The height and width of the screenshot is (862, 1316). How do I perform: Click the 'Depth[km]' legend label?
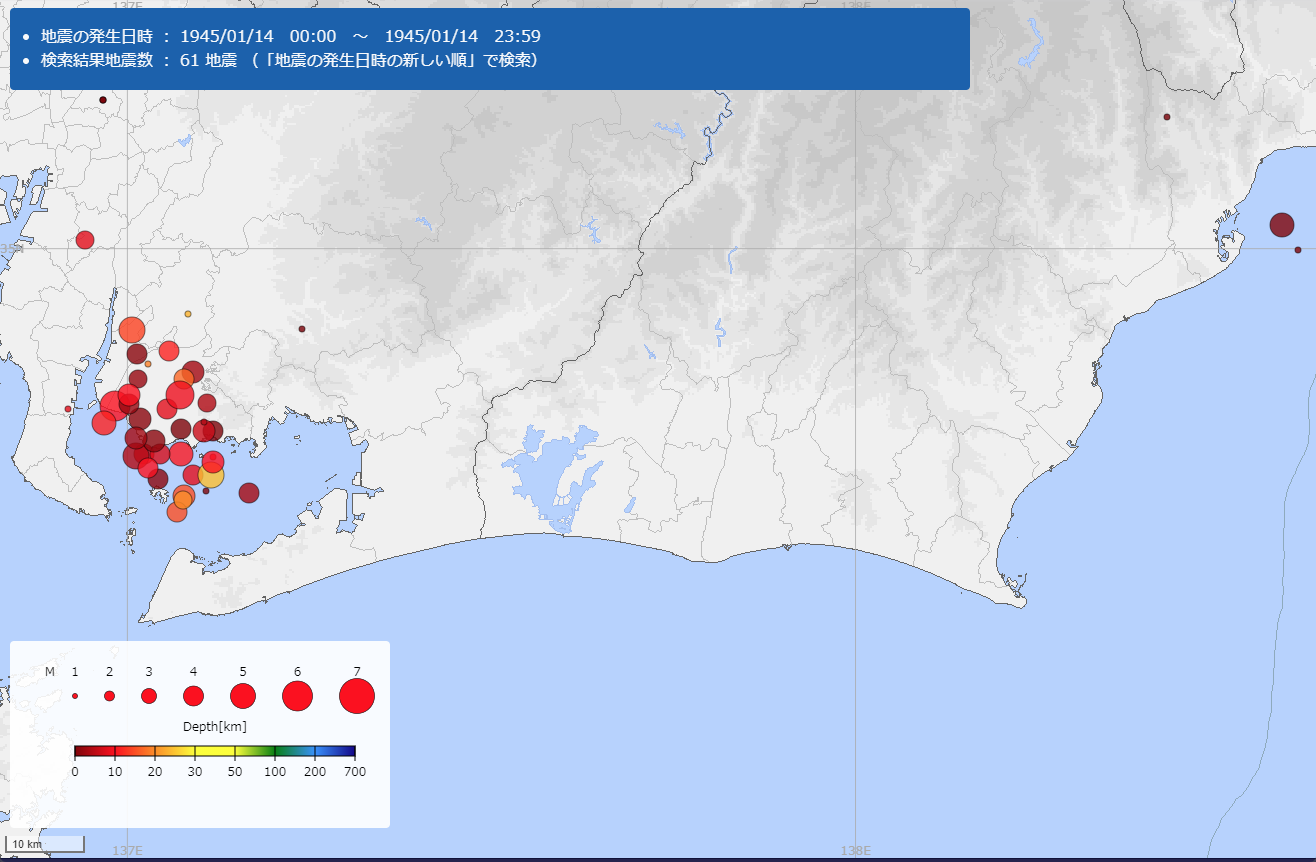pyautogui.click(x=215, y=726)
